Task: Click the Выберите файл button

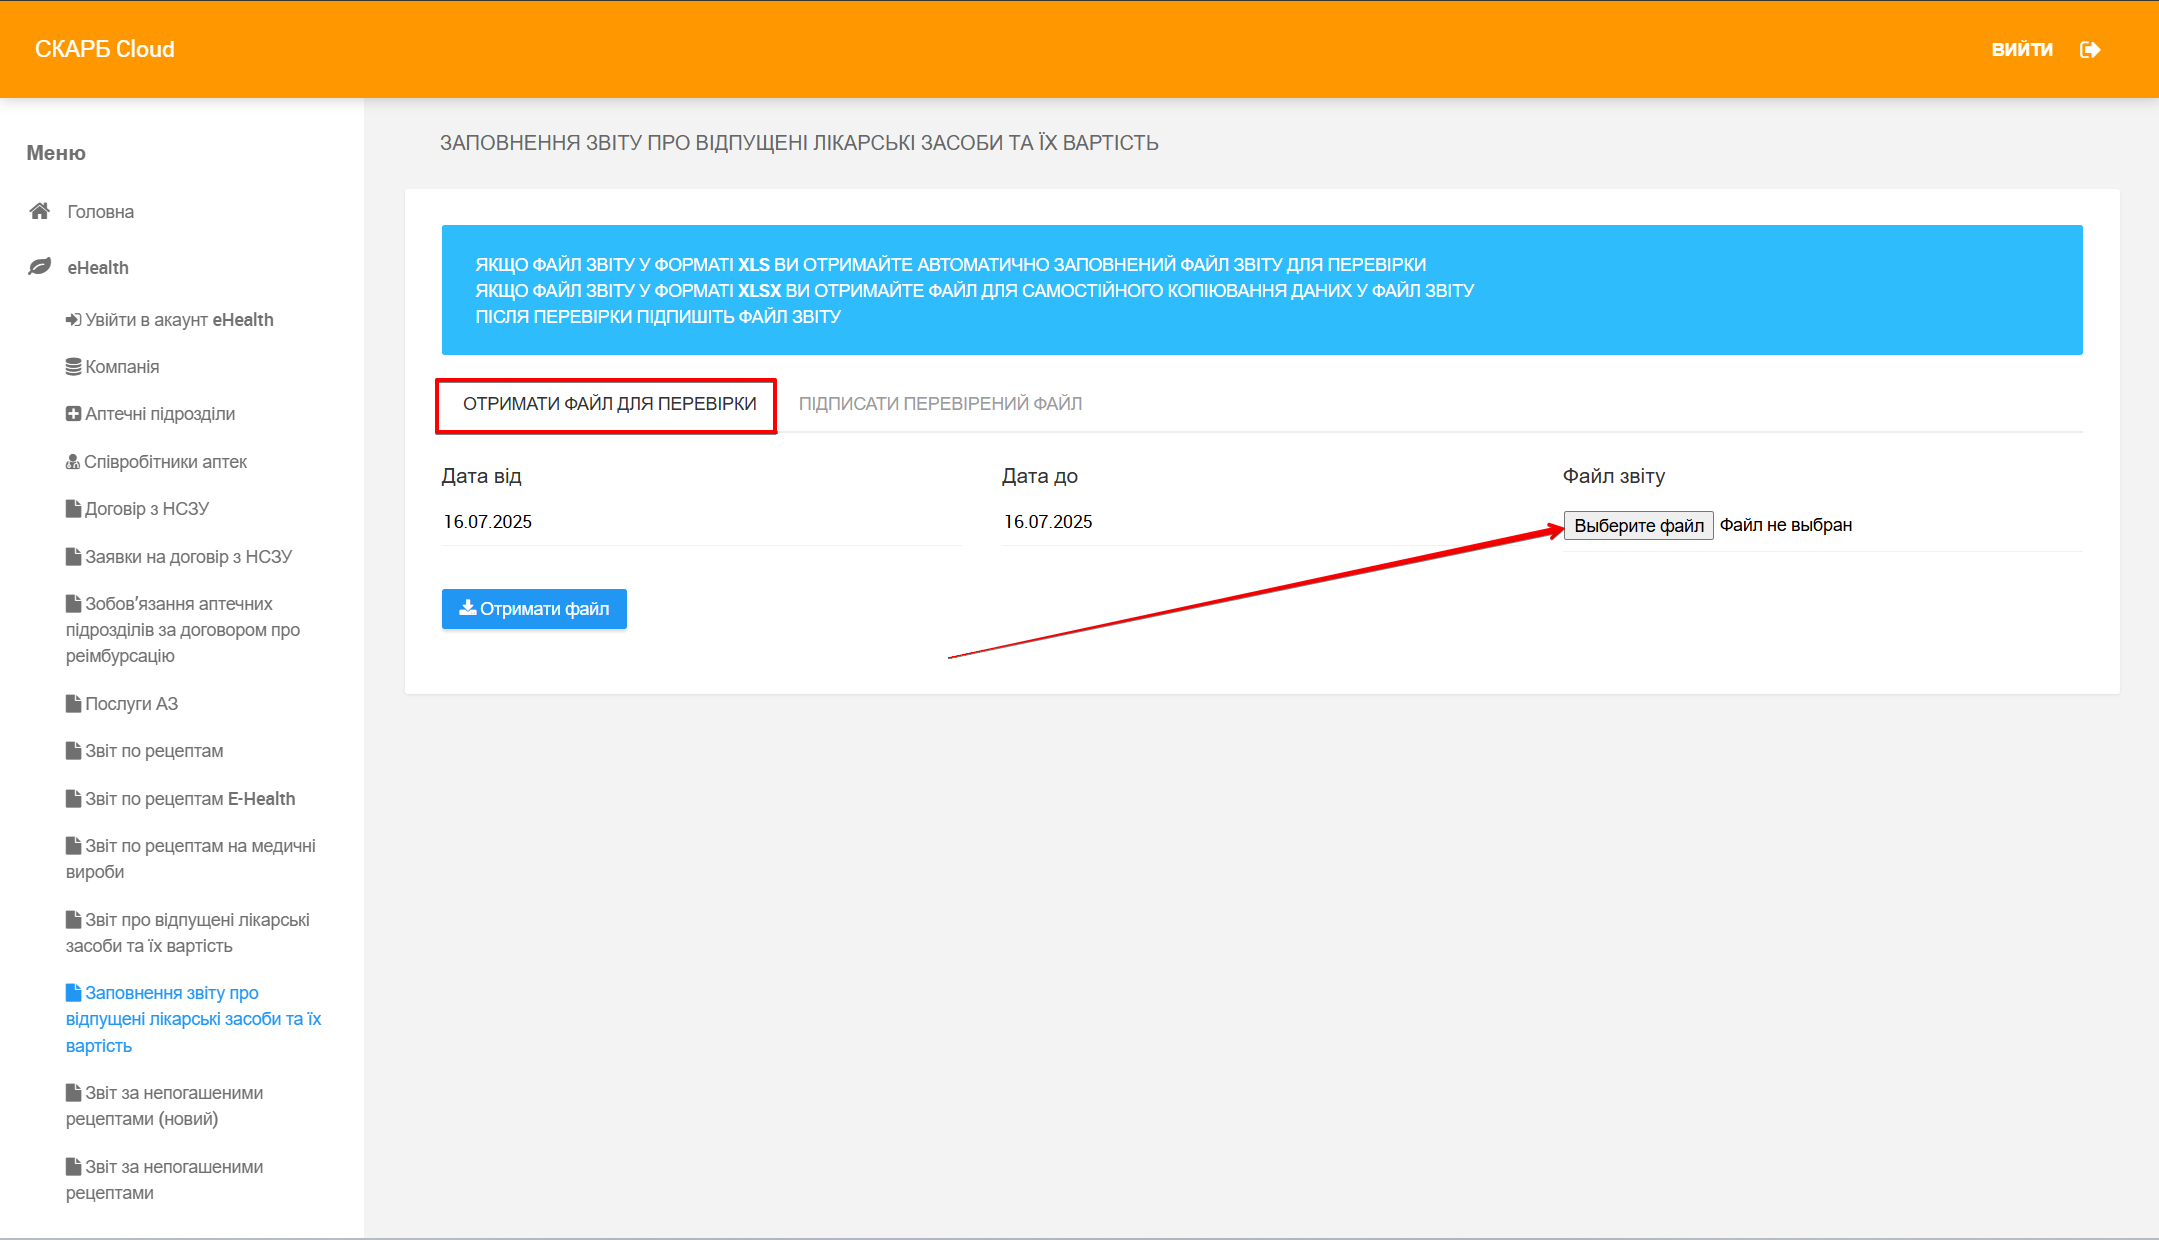Action: 1638,525
